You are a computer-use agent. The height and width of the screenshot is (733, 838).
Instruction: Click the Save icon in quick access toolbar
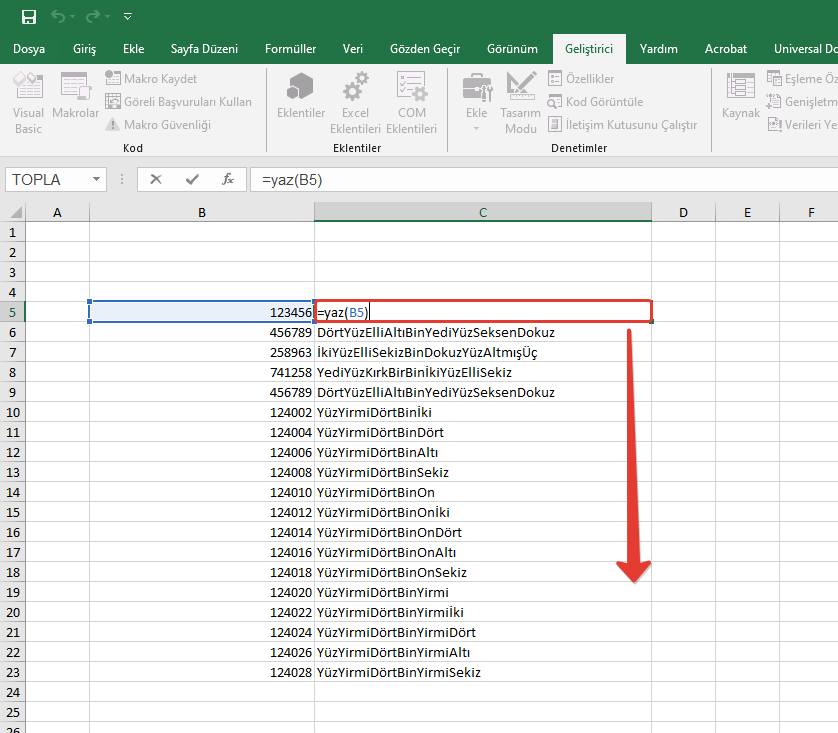coord(29,17)
